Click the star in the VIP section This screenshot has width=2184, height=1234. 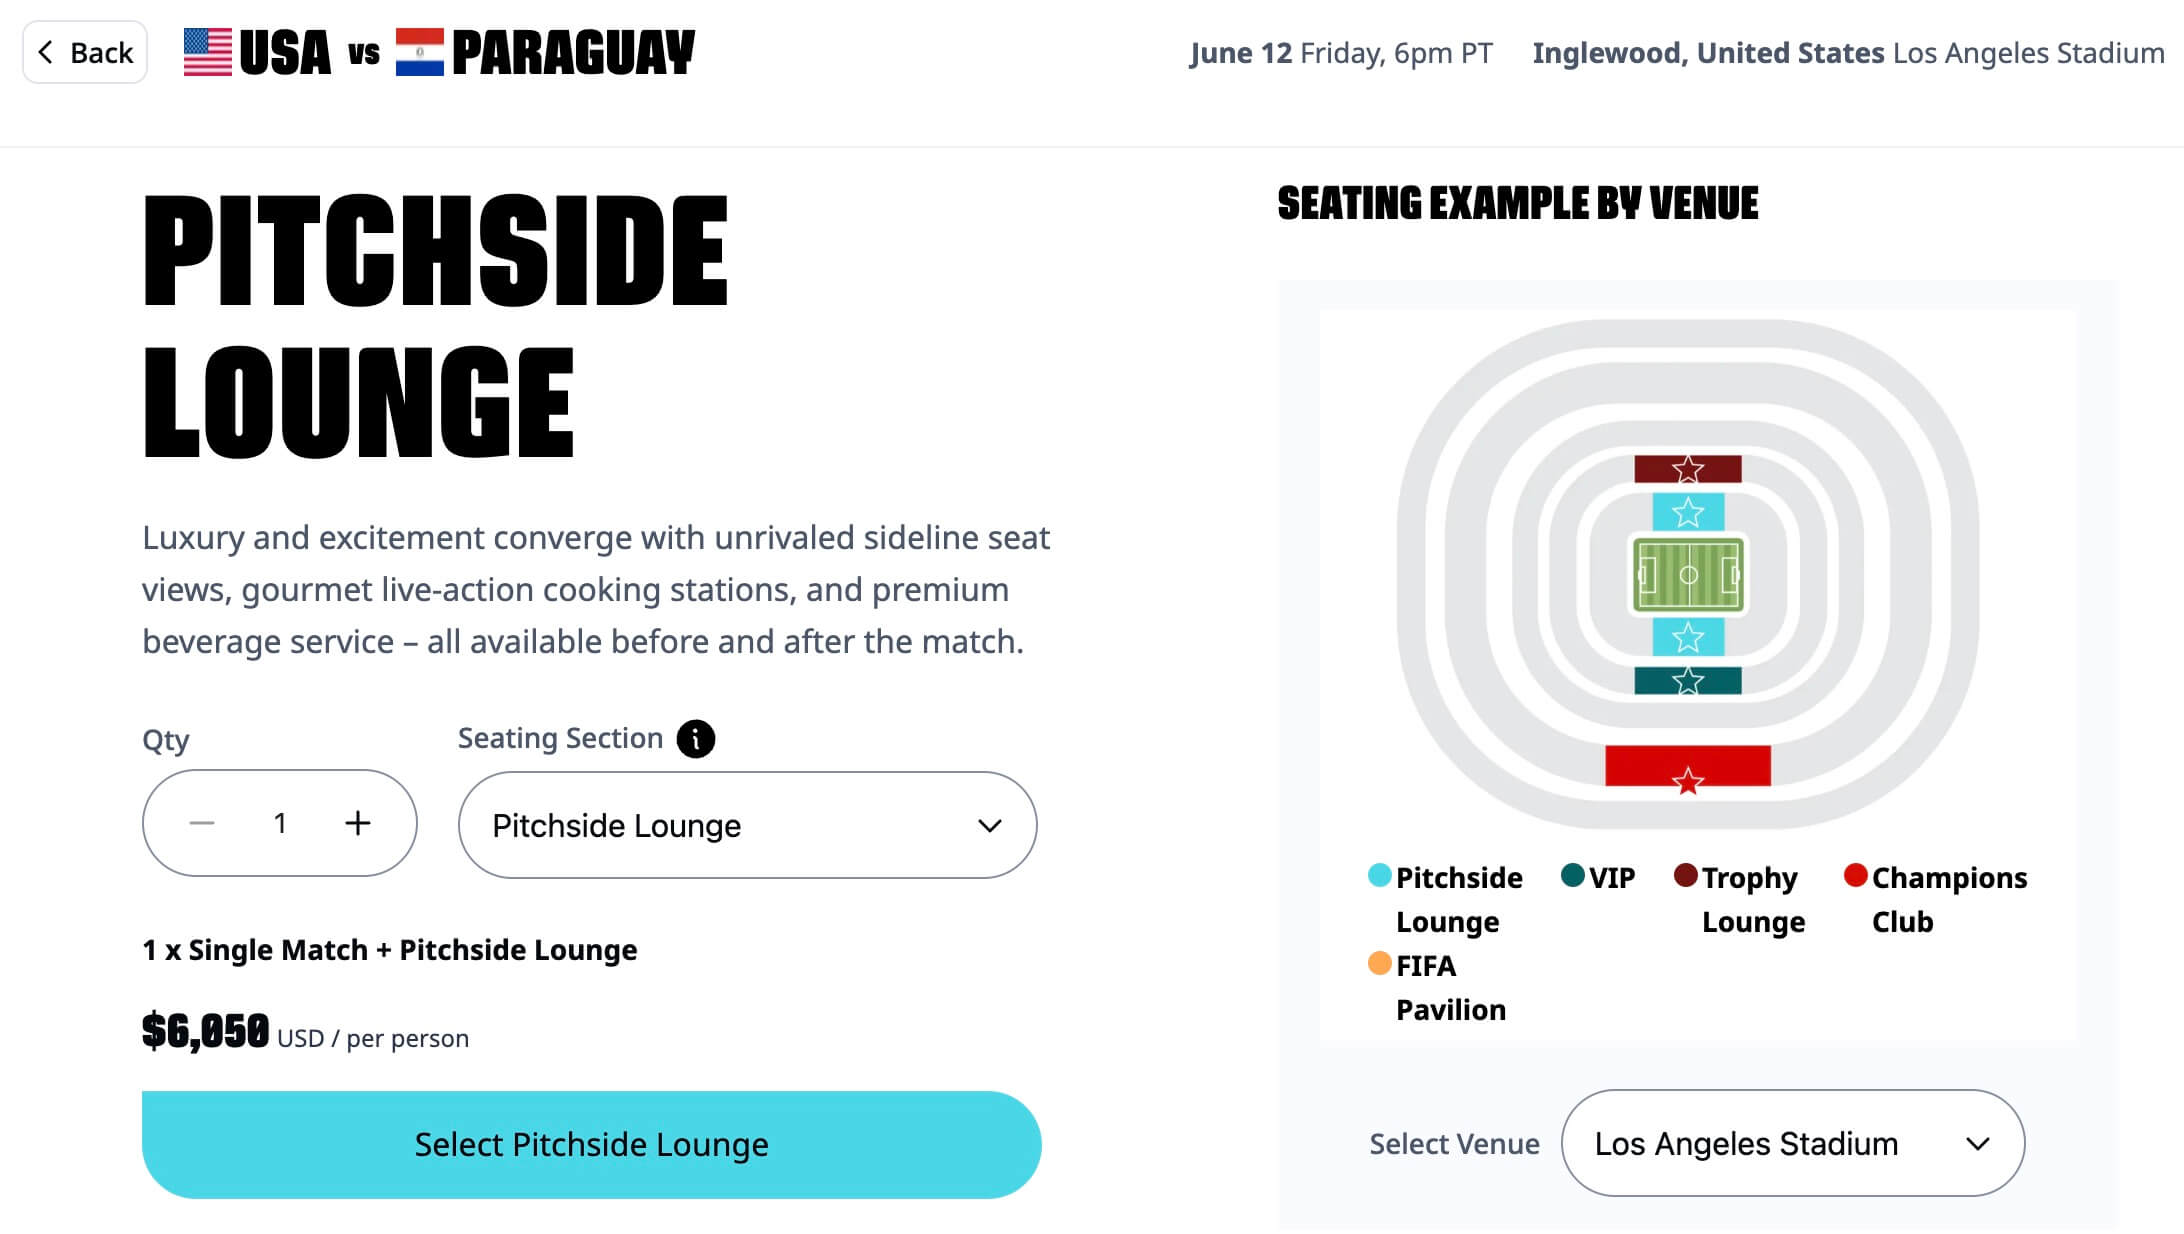[1688, 681]
